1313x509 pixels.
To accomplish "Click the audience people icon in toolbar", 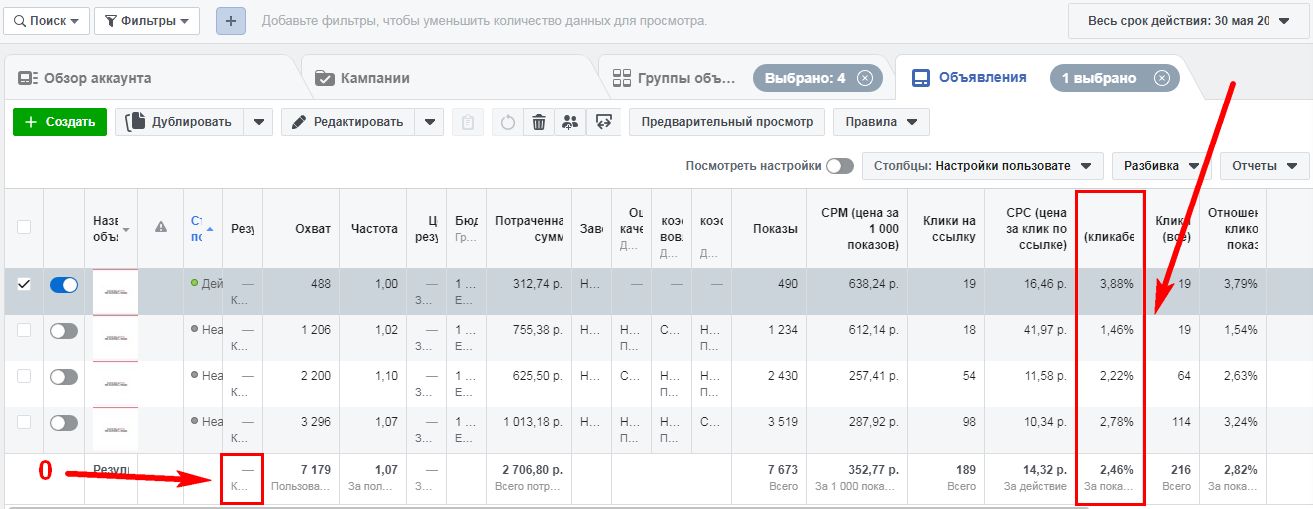I will click(570, 122).
